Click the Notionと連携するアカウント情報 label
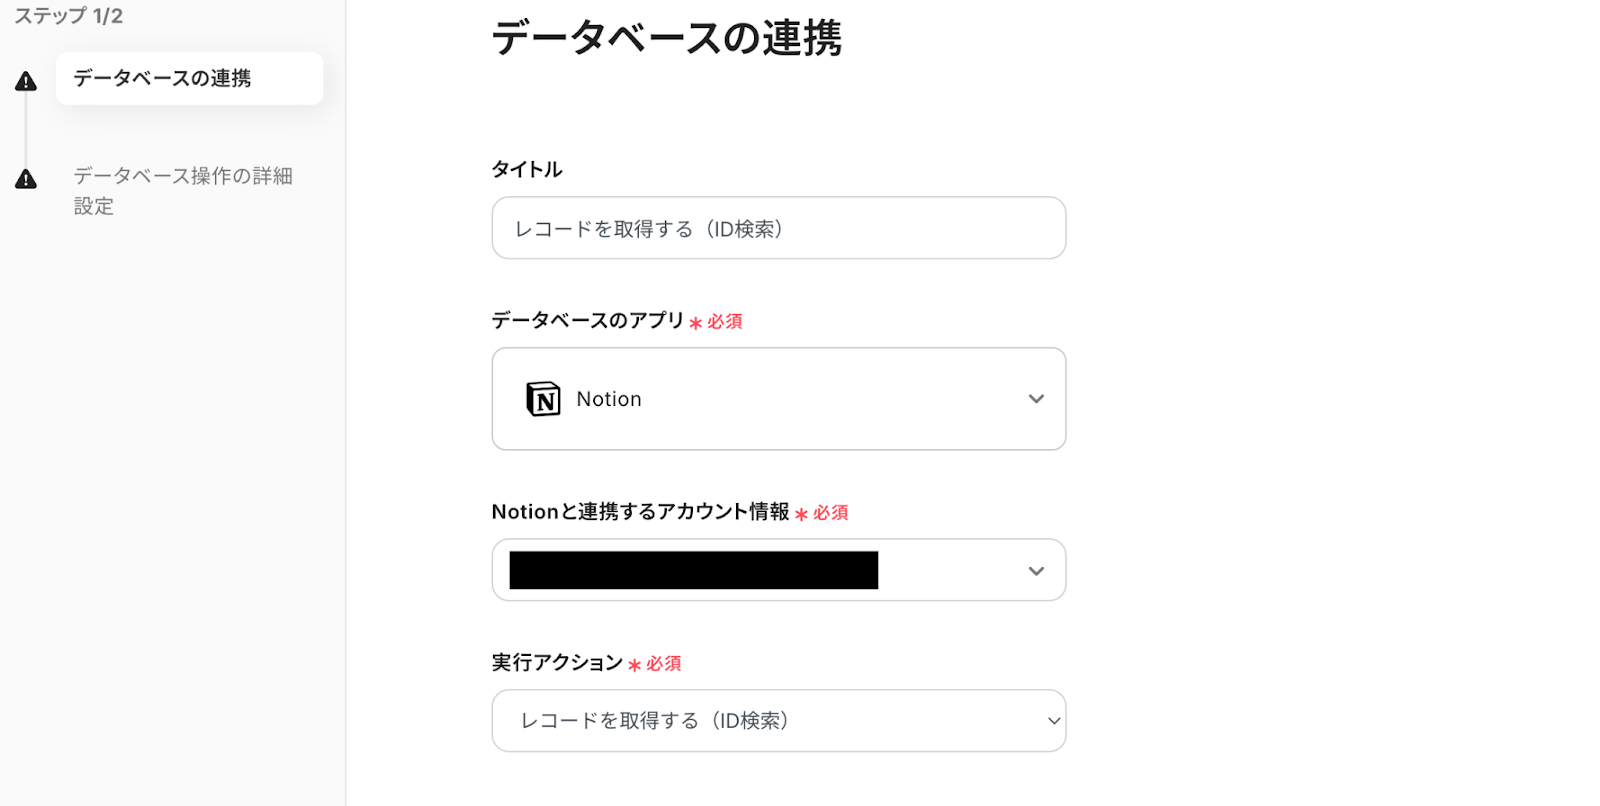The image size is (1600, 806). 640,512
